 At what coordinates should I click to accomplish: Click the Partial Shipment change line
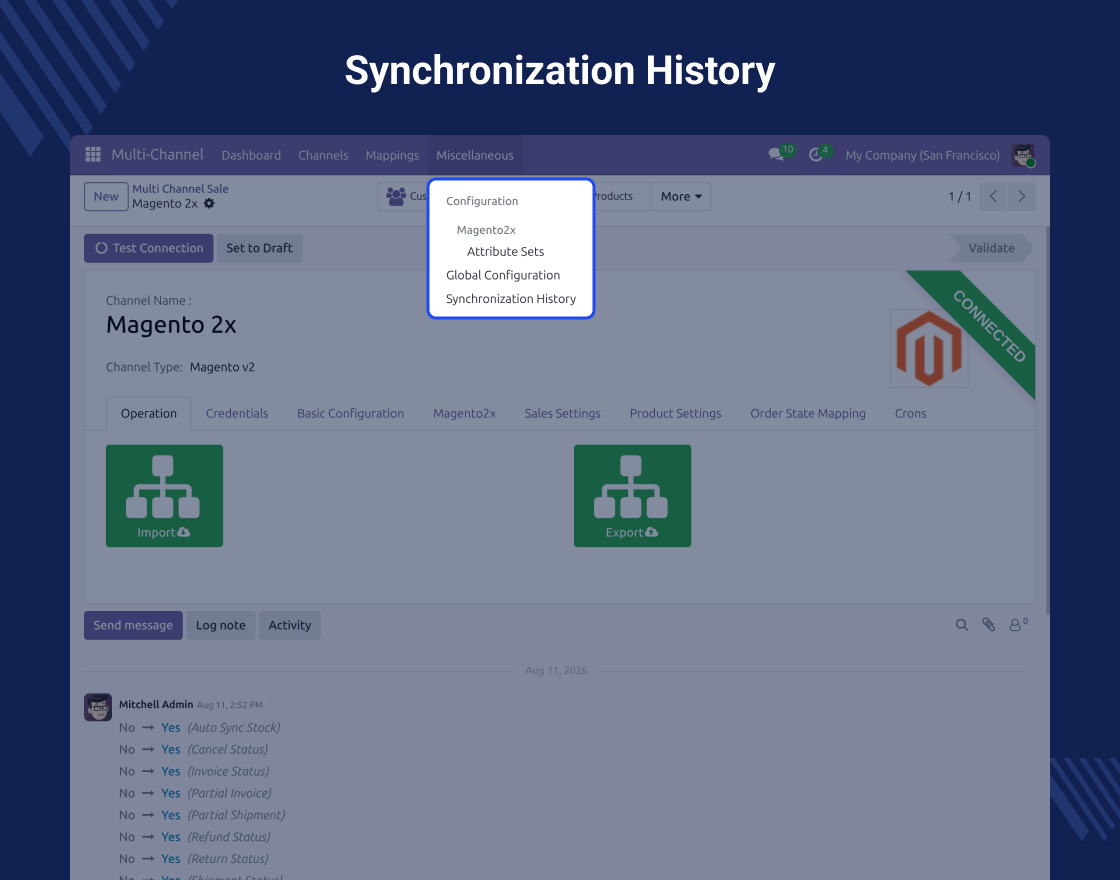(202, 815)
